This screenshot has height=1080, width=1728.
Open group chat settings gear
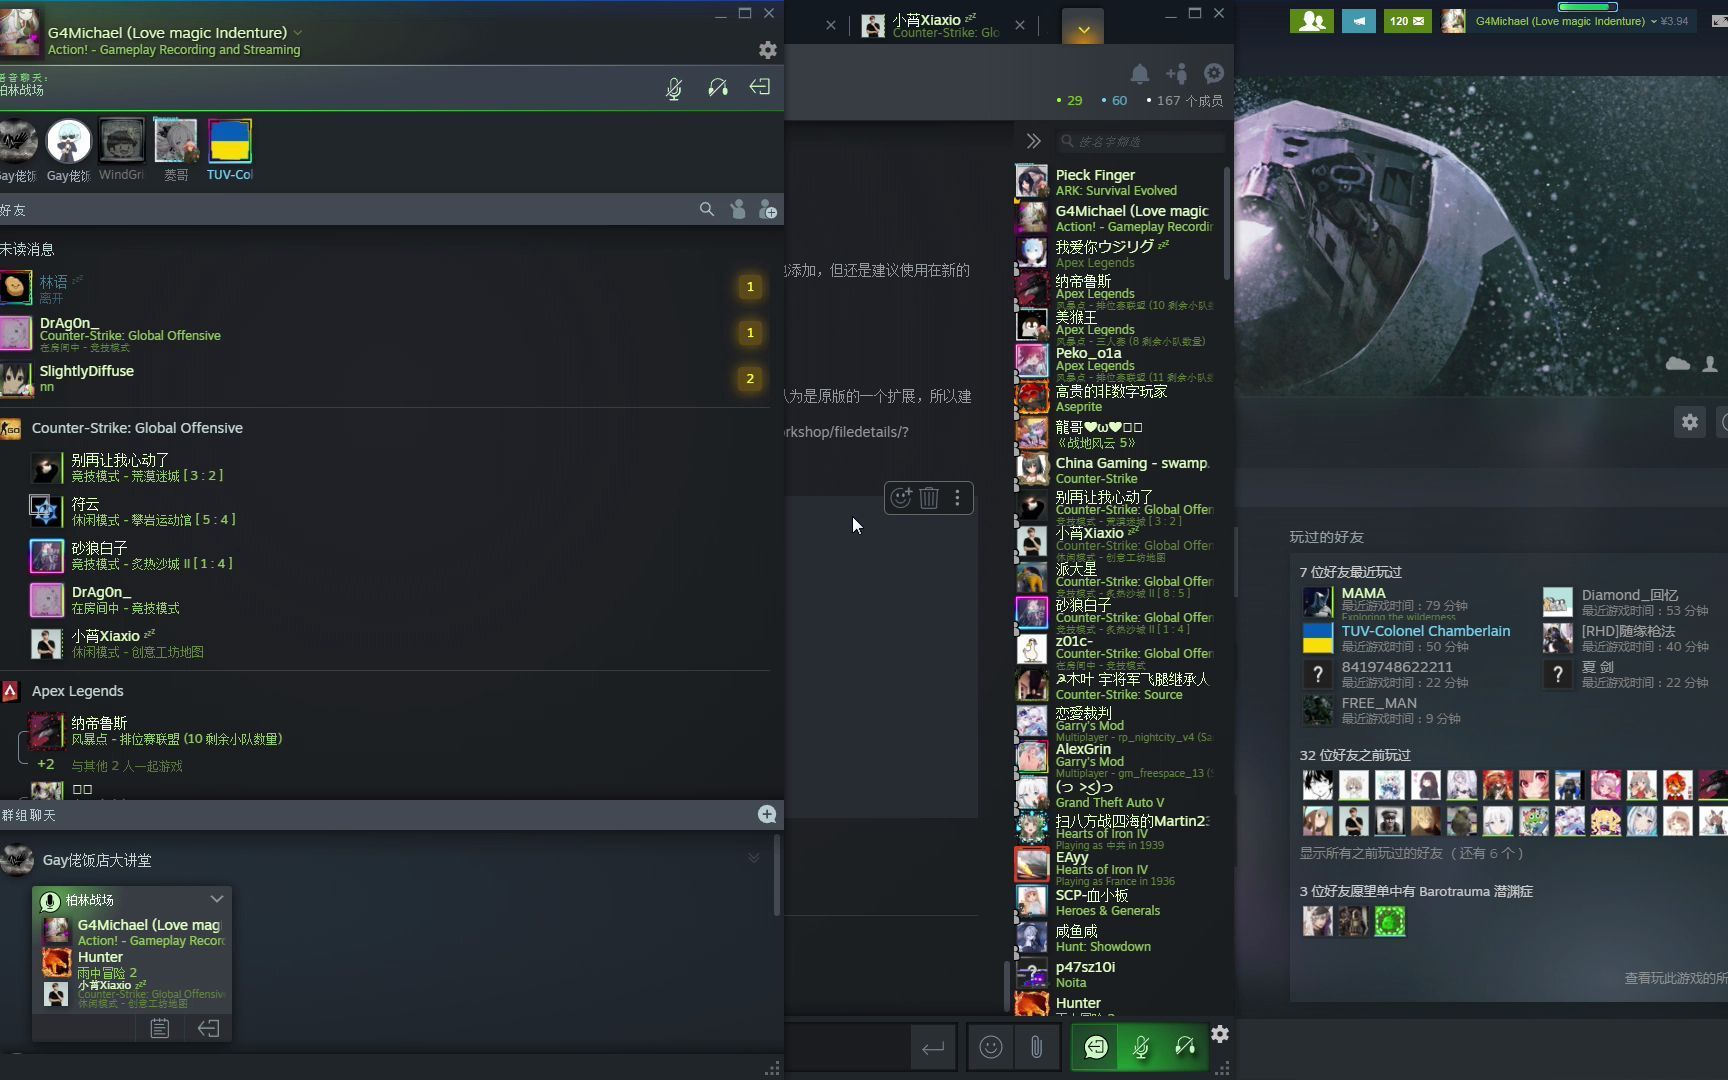click(x=1214, y=73)
